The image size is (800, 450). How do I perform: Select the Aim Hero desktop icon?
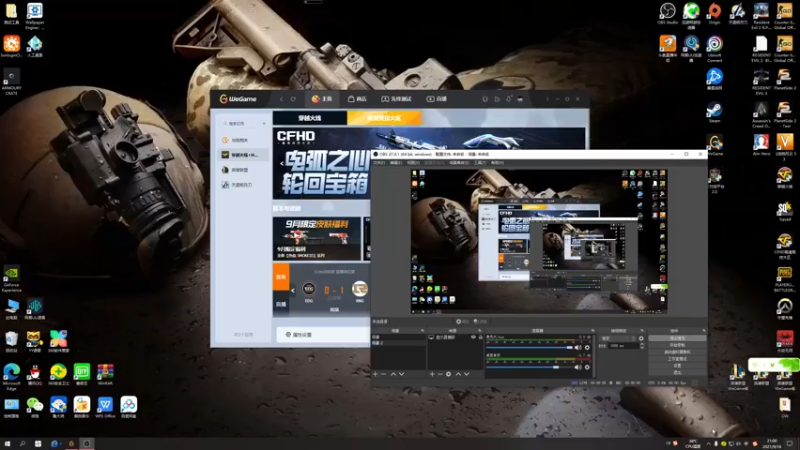tap(761, 144)
